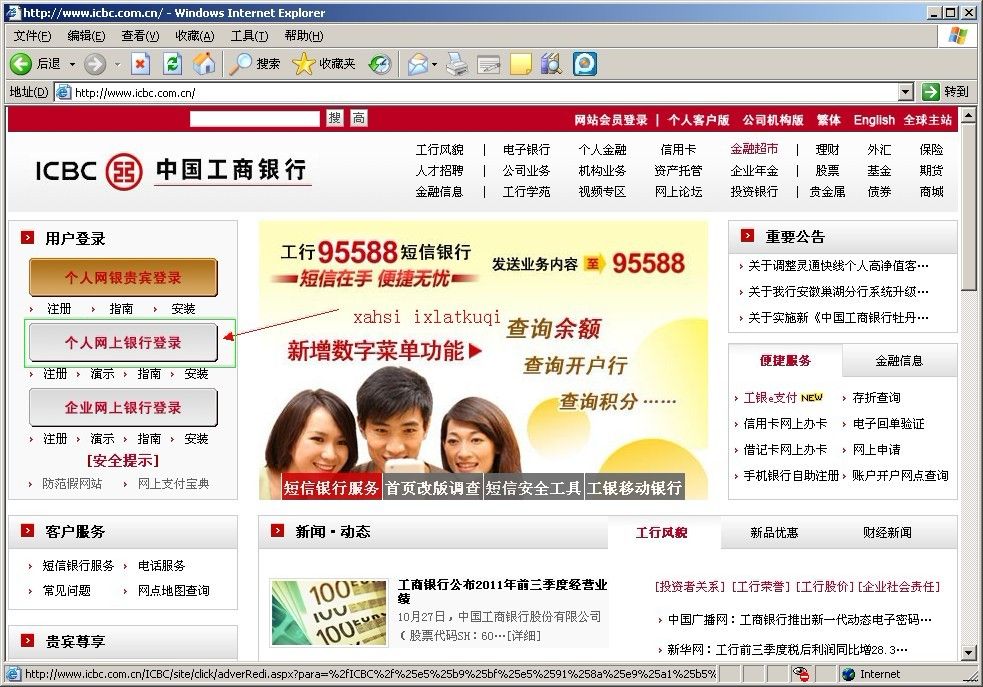Click the Edit page toolbar icon
Image resolution: width=983 pixels, height=687 pixels.
coord(488,64)
